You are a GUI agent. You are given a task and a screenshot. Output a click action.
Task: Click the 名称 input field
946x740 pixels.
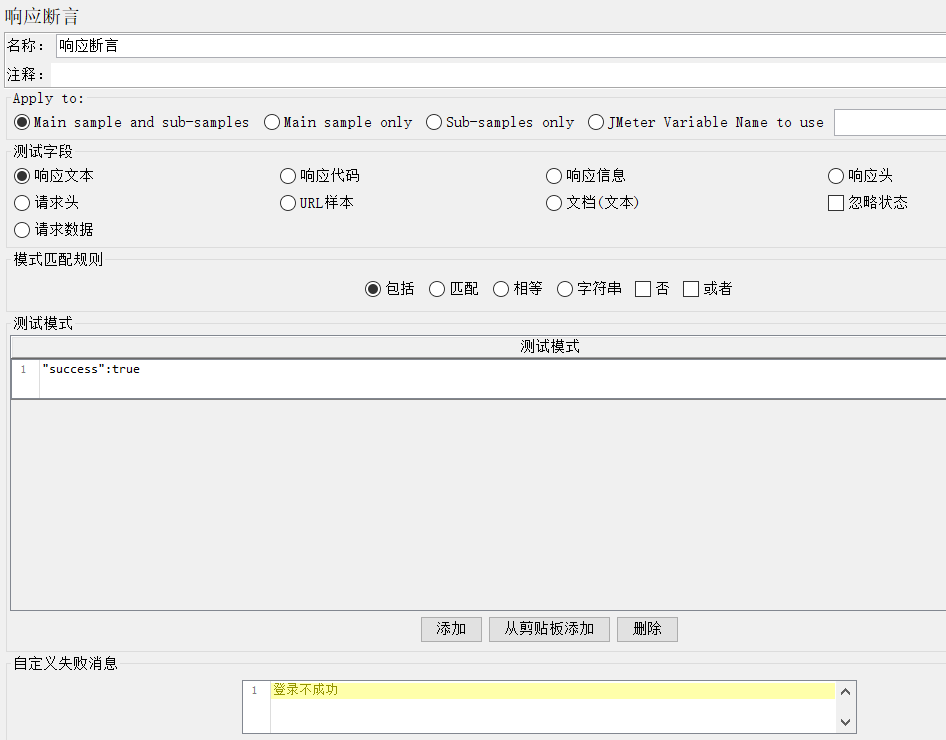tap(501, 46)
